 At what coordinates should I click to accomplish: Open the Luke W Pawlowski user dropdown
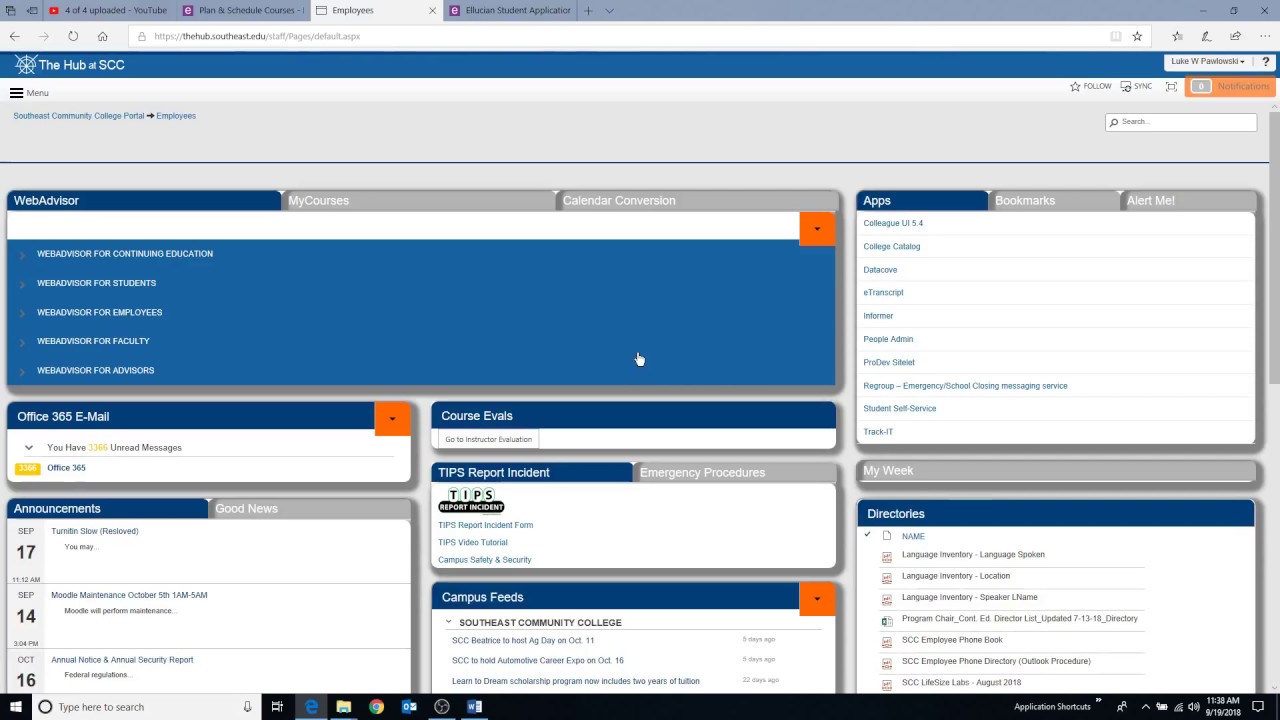(x=1208, y=62)
